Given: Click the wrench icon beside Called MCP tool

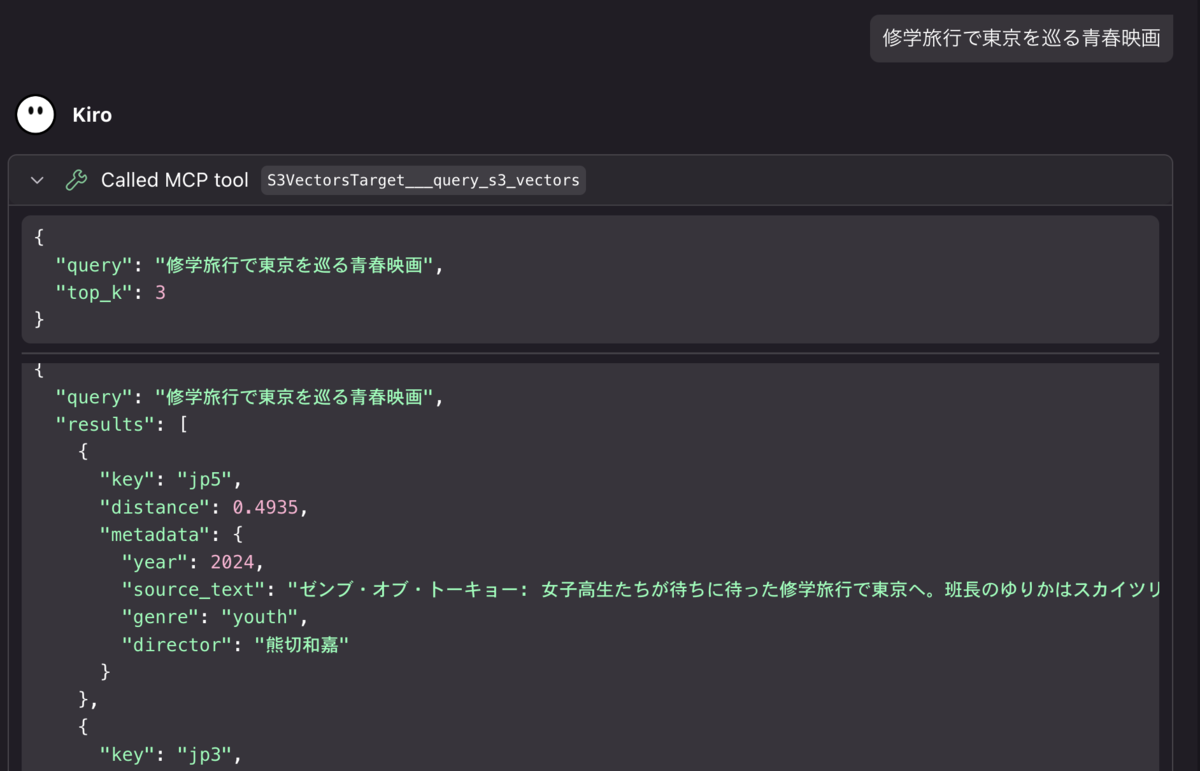Looking at the screenshot, I should coord(76,180).
